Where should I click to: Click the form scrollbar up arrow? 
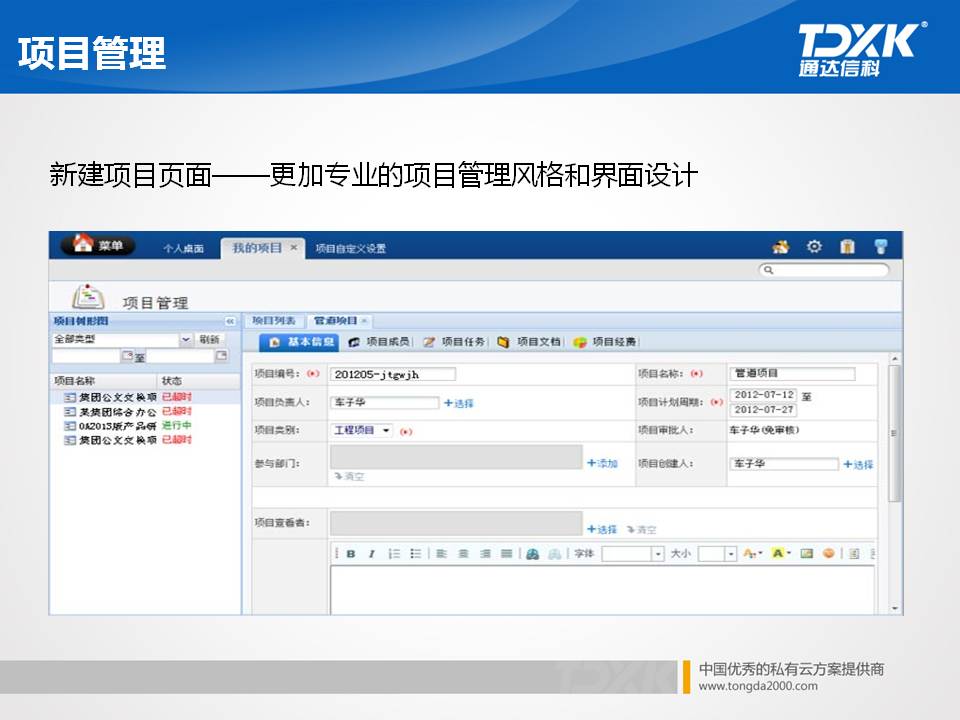894,358
